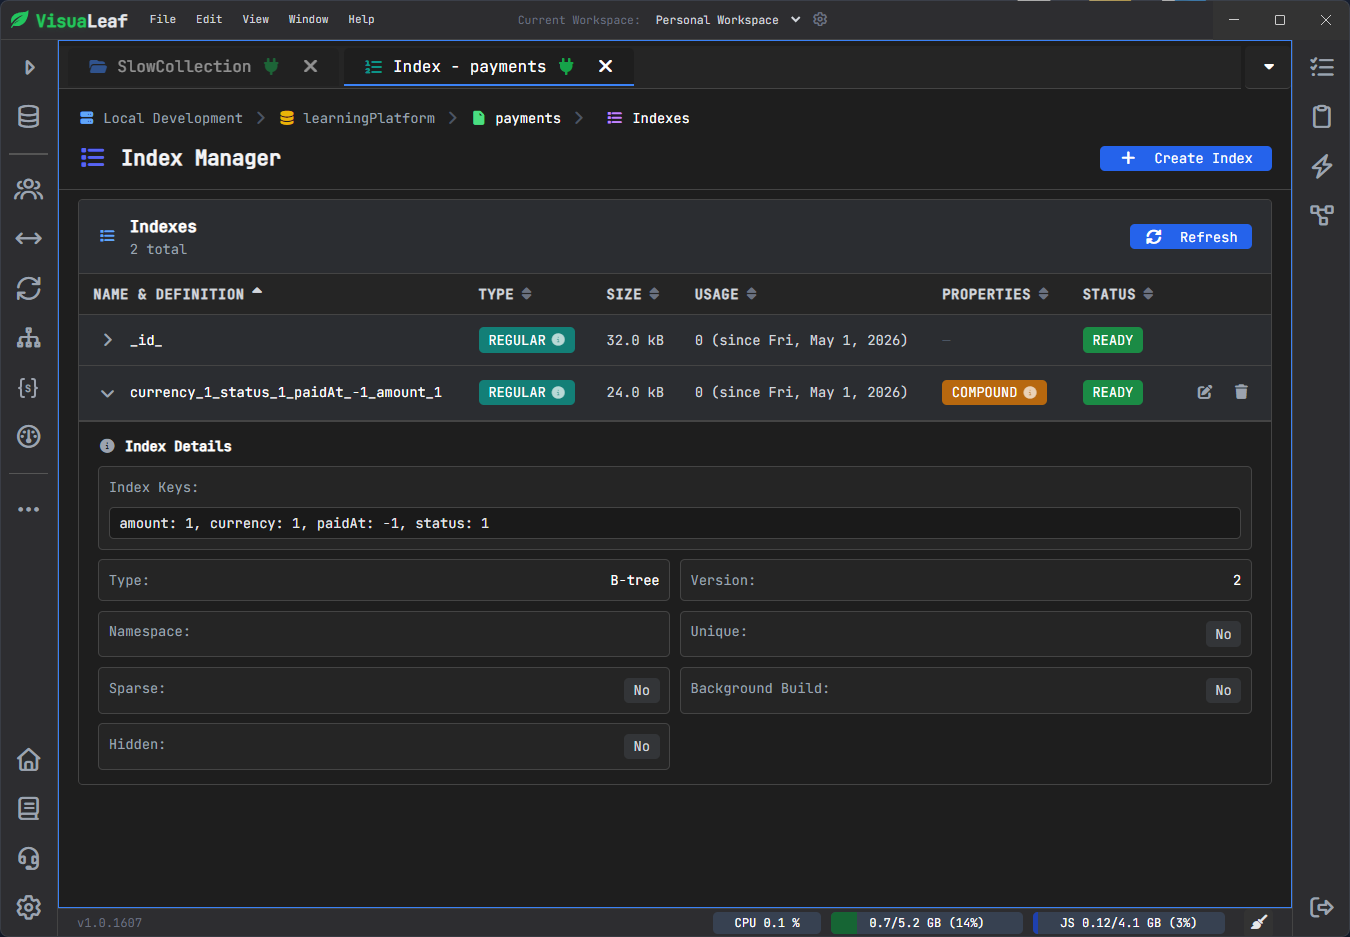Select the Index - payments tab
This screenshot has height=937, width=1350.
tap(469, 66)
